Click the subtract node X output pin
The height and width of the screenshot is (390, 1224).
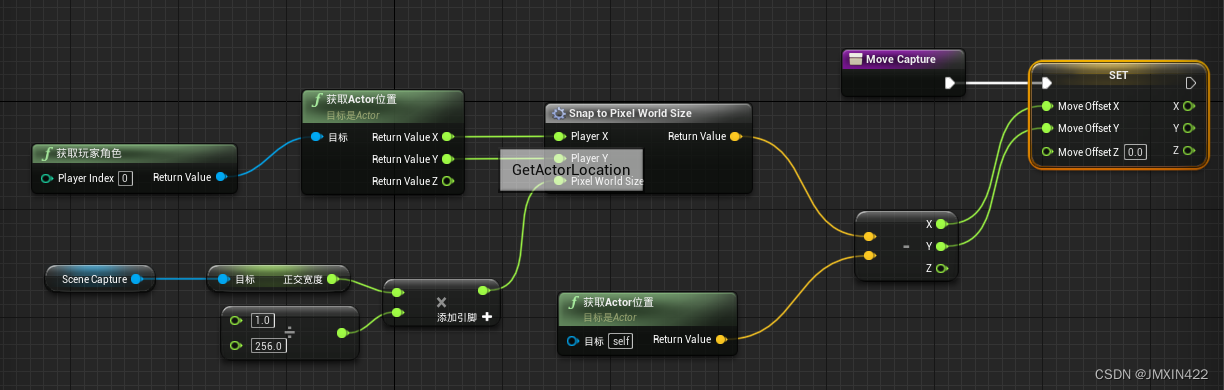[942, 224]
